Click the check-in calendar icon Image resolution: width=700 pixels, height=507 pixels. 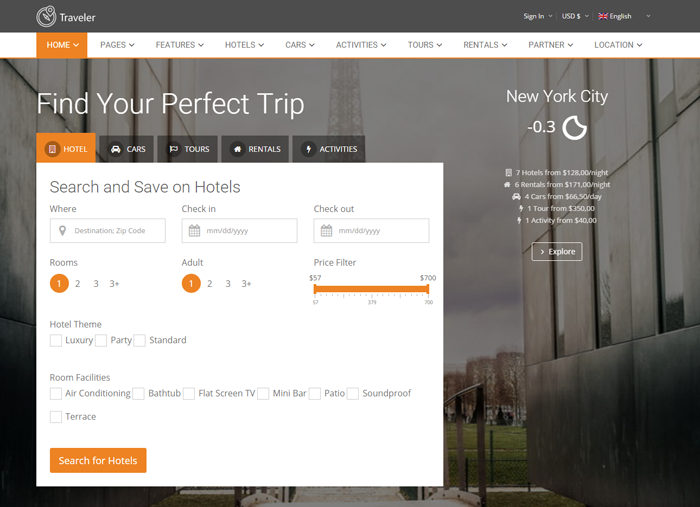pos(195,231)
